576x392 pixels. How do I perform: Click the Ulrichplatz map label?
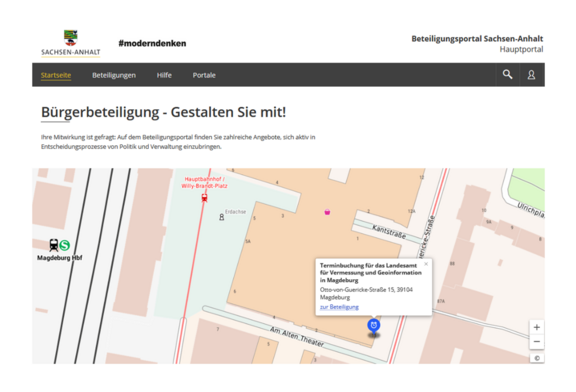click(x=531, y=210)
